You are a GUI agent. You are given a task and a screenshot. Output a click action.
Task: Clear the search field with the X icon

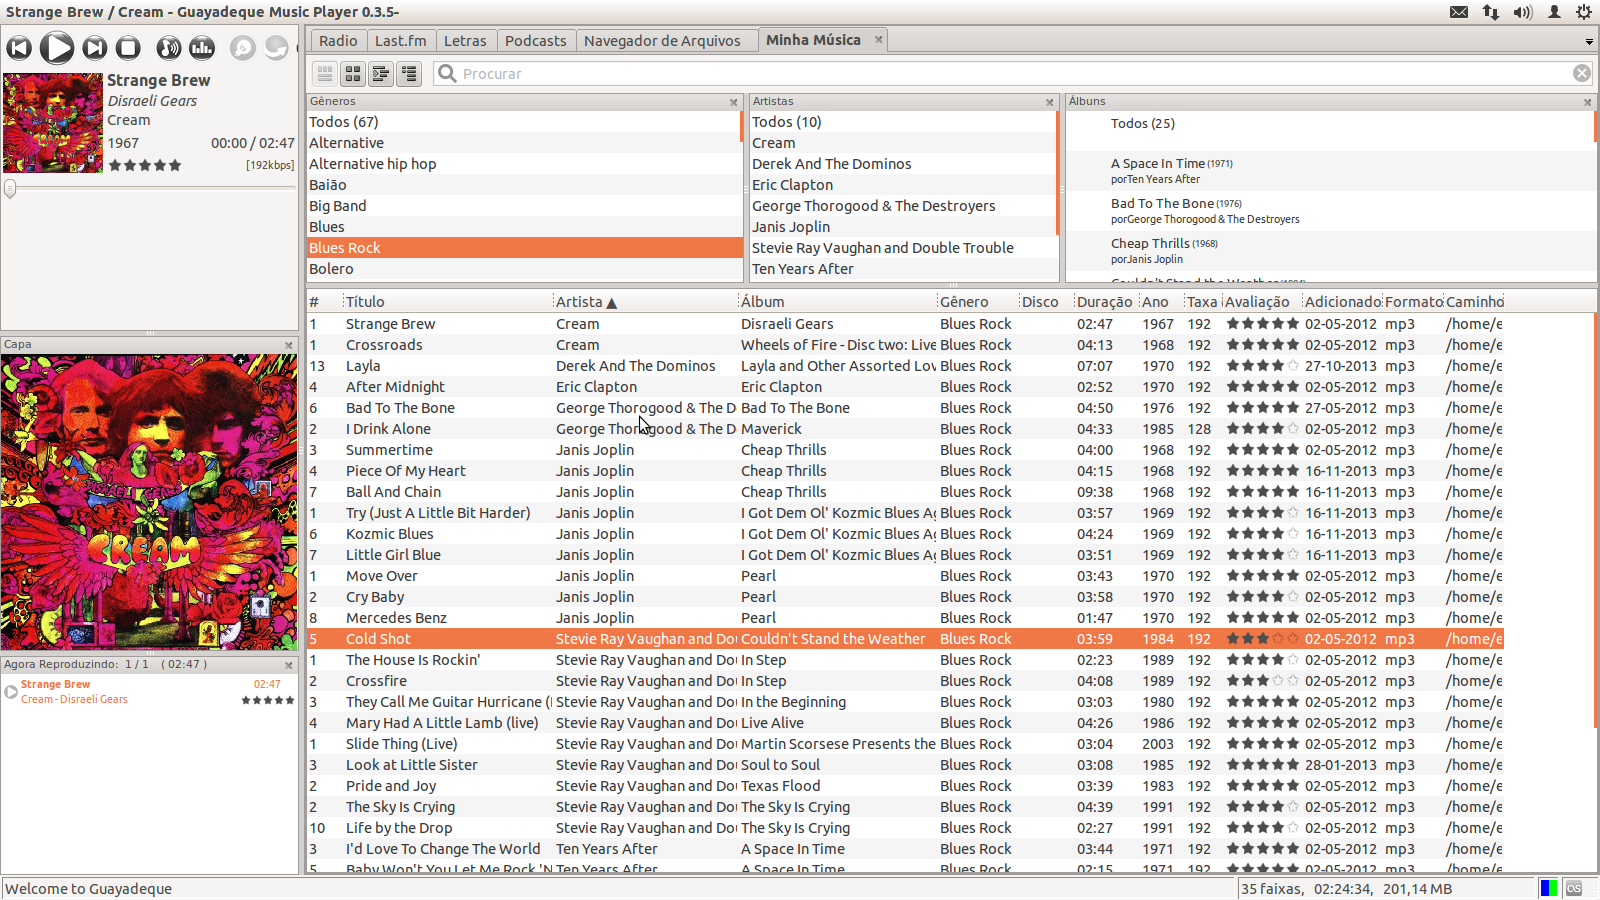[x=1582, y=73]
